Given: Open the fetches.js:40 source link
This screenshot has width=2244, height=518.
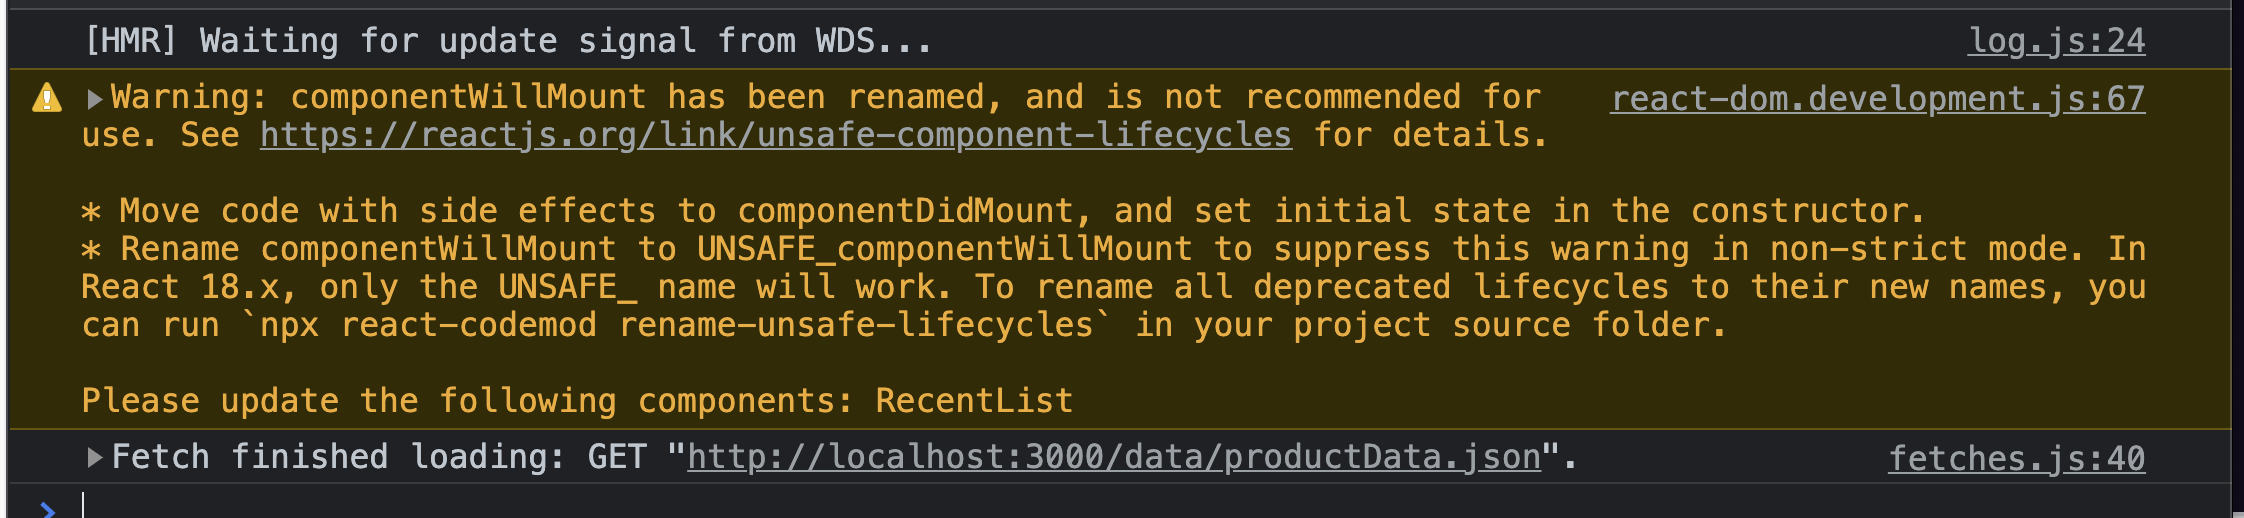Looking at the screenshot, I should click(x=2016, y=458).
